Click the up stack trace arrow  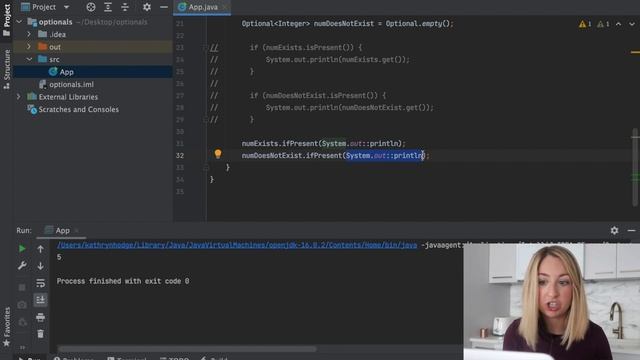click(x=40, y=249)
